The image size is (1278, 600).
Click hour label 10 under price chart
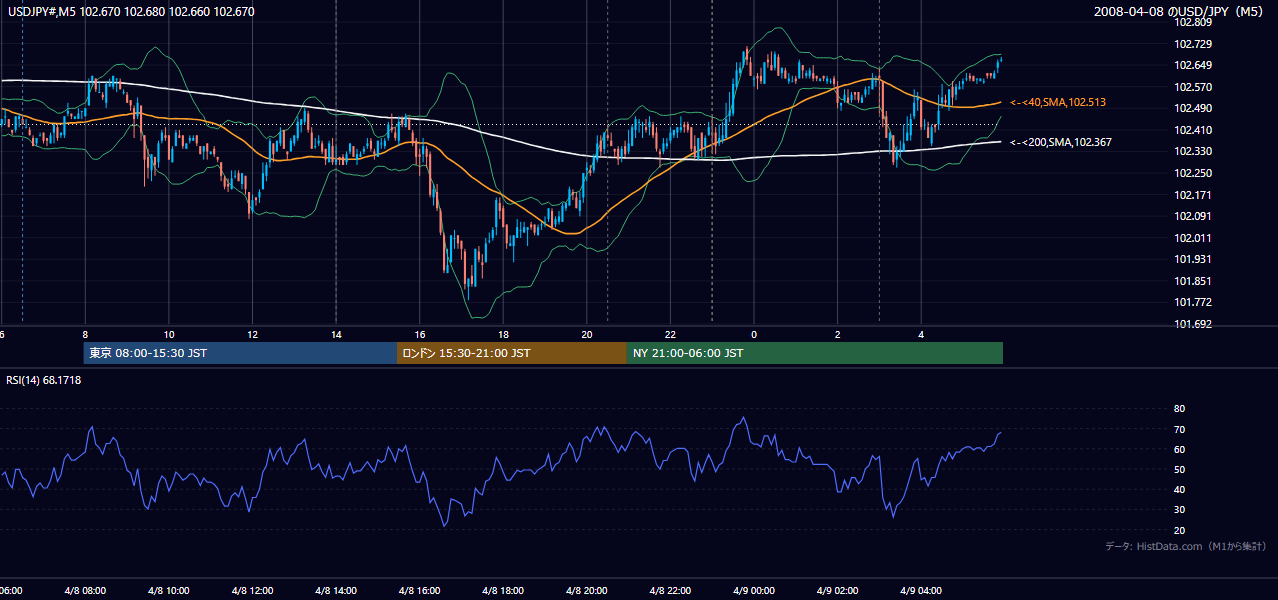169,334
